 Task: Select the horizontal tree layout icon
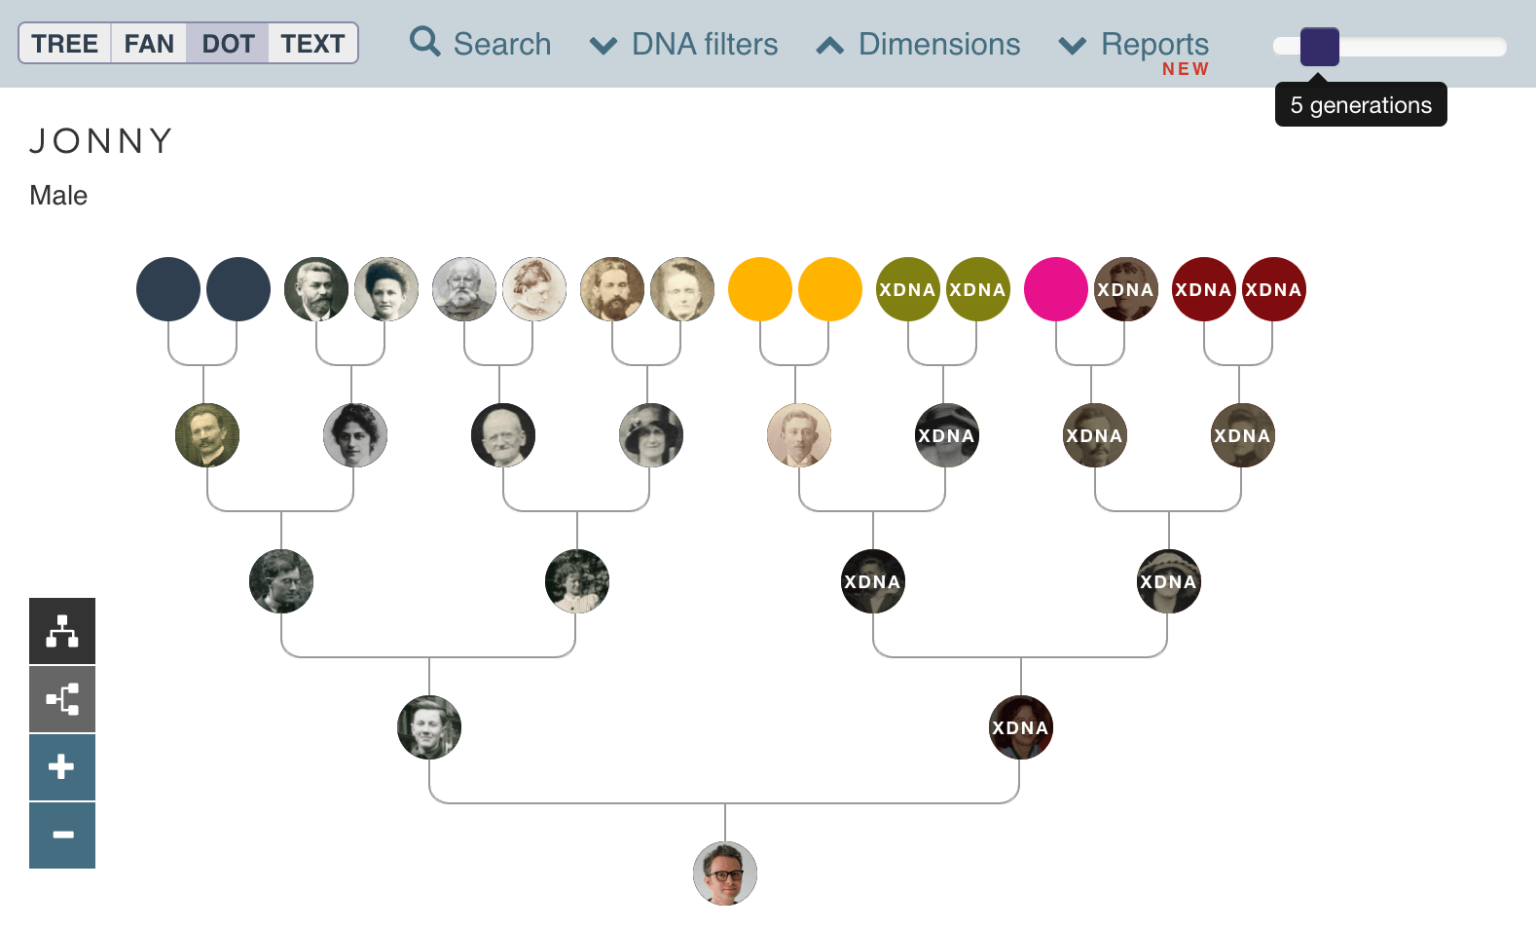(x=62, y=699)
